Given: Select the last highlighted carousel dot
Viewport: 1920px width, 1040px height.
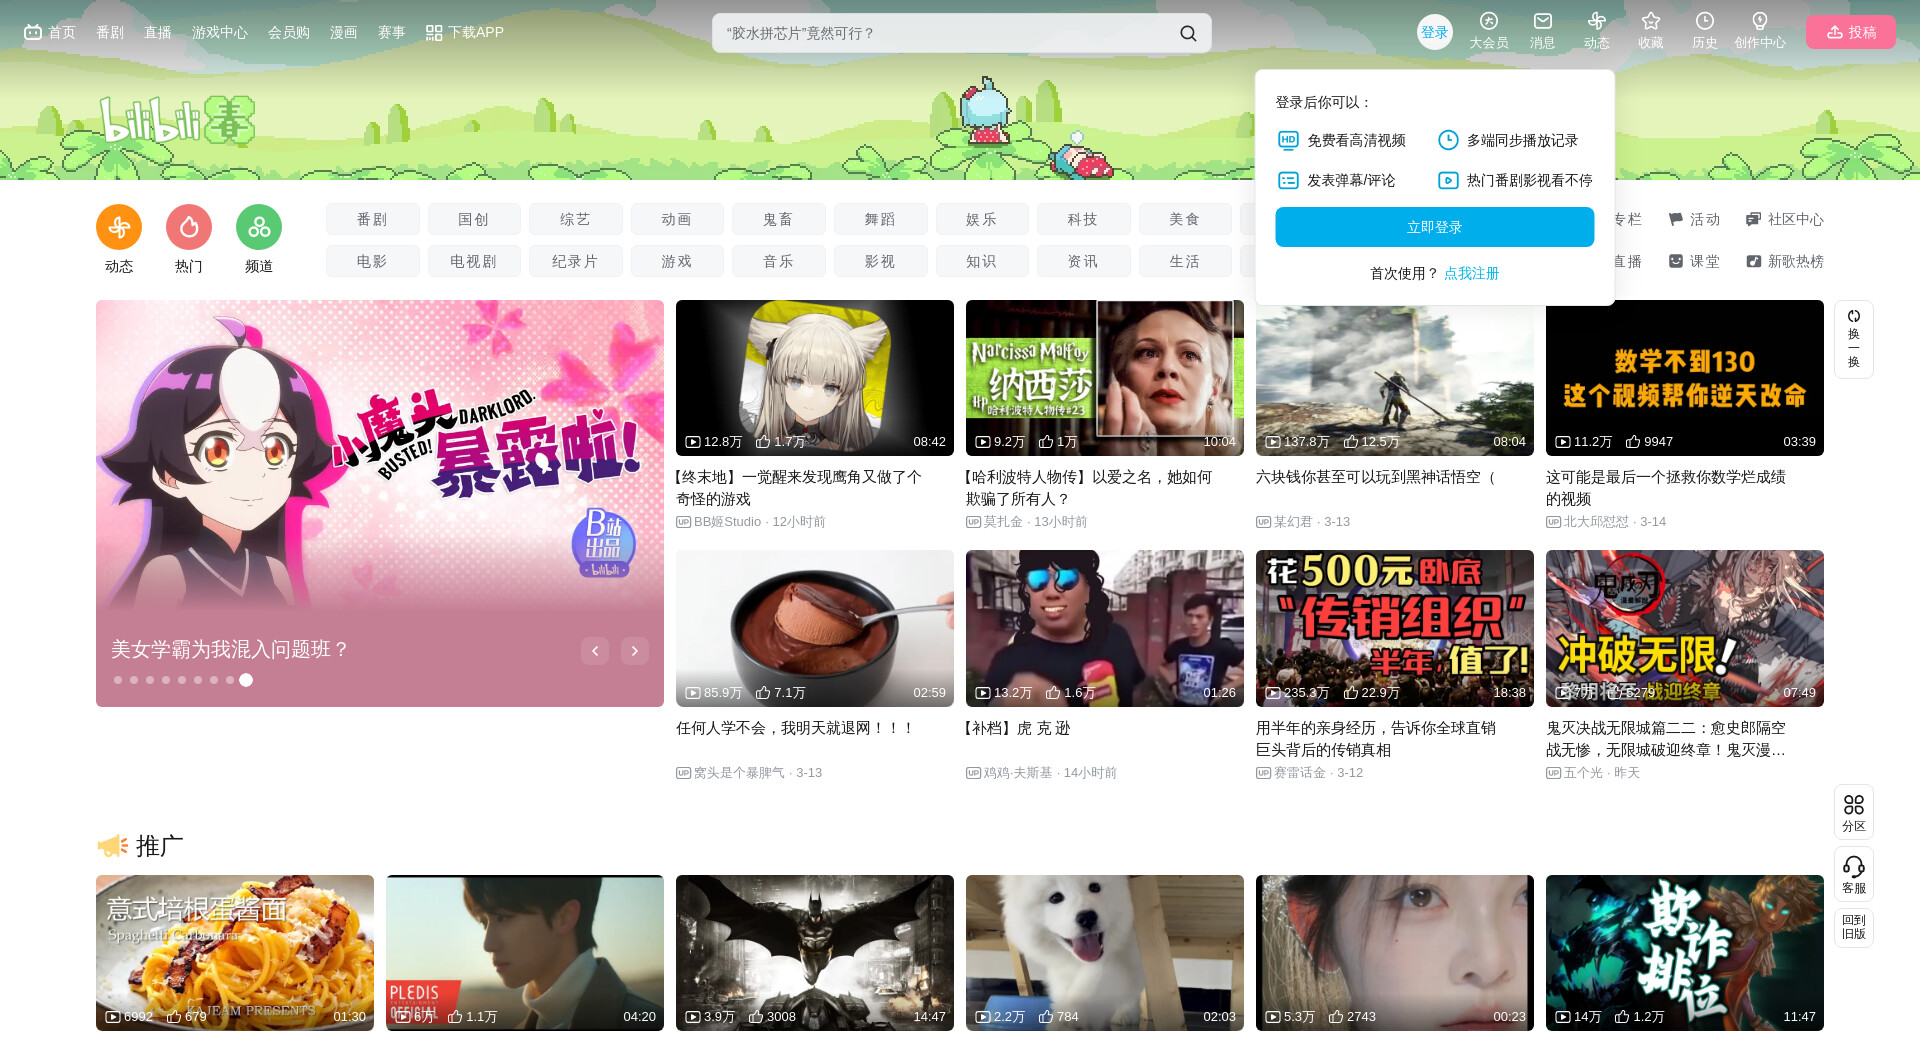Looking at the screenshot, I should tap(246, 680).
